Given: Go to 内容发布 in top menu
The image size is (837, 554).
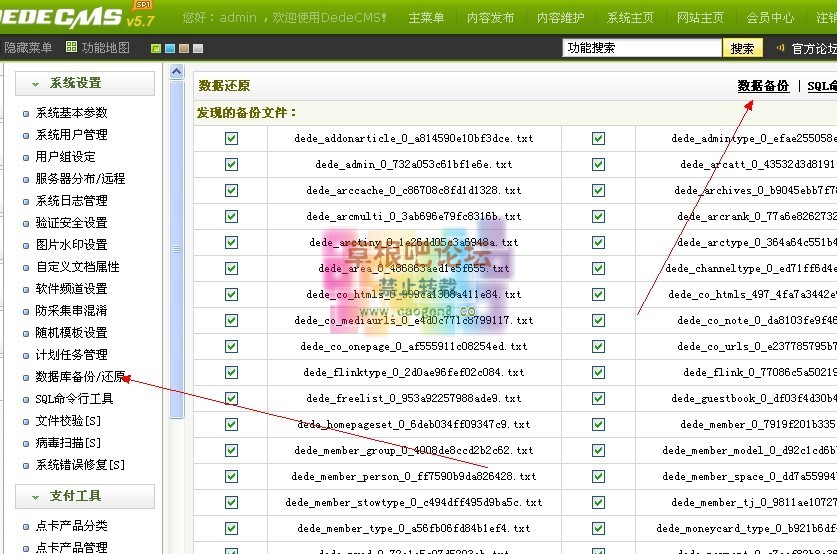Looking at the screenshot, I should tap(491, 18).
